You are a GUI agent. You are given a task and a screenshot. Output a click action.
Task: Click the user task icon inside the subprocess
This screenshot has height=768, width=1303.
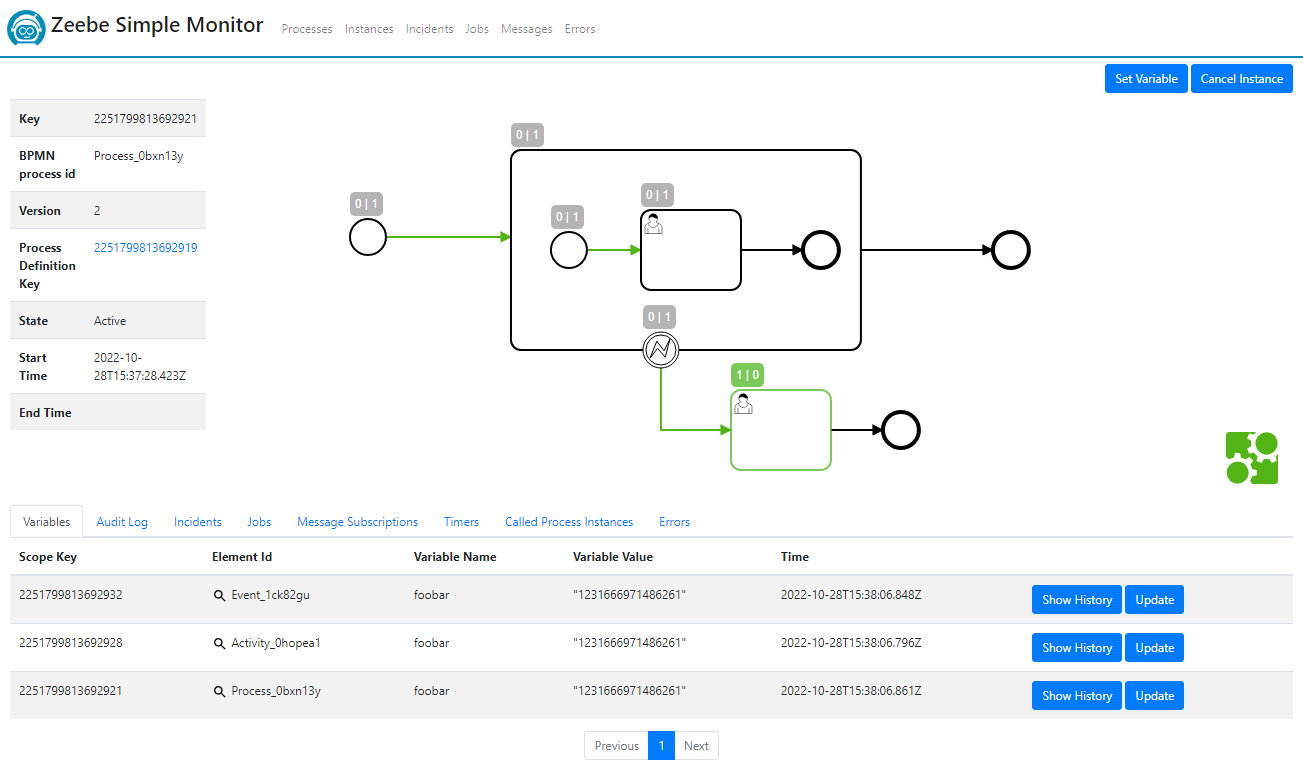pos(653,224)
